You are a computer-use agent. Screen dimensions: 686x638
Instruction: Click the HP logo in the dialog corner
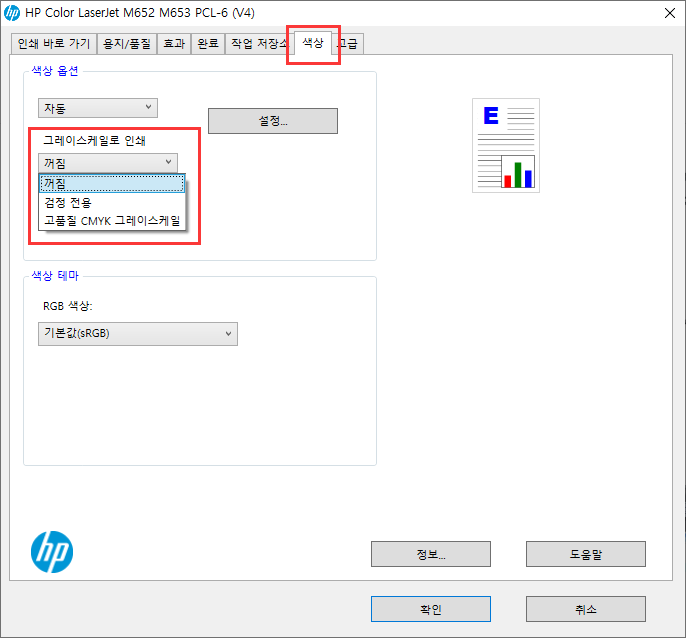(x=52, y=552)
